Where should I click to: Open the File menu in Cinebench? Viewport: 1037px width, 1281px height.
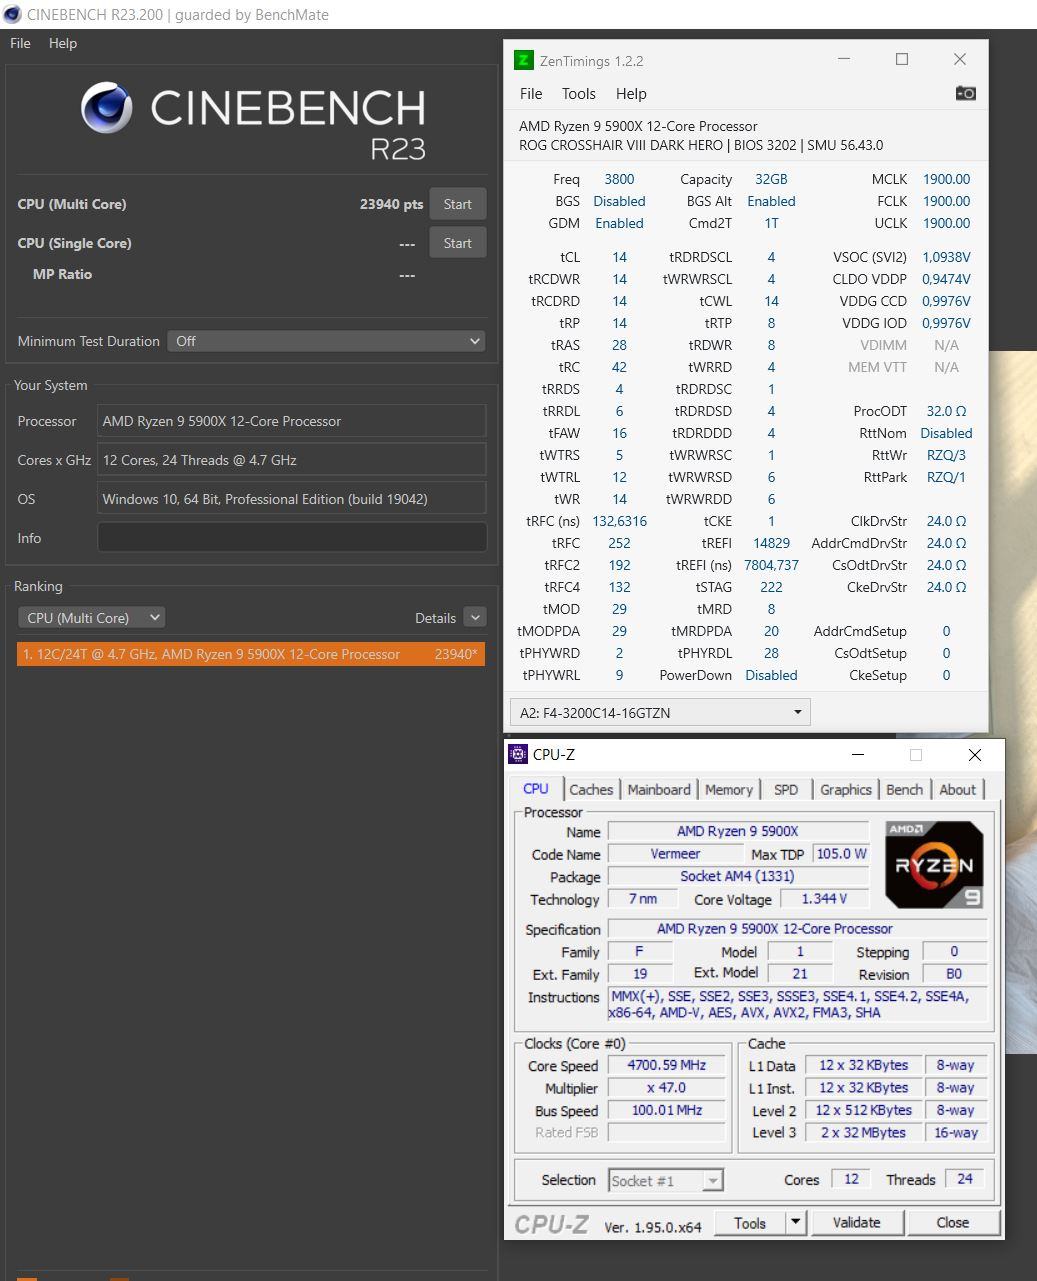pos(20,43)
